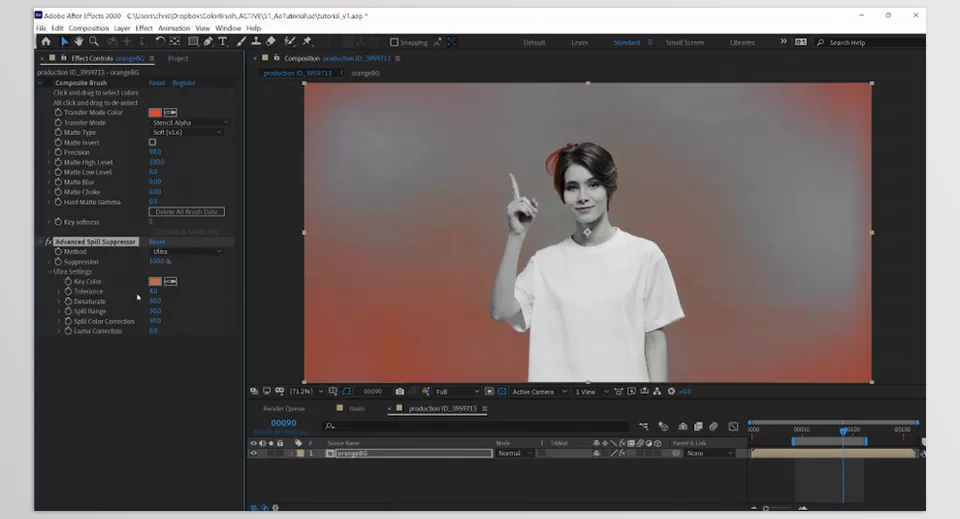Toggle Advanced Spill Suppressor fx on/off
960x519 pixels.
click(49, 242)
